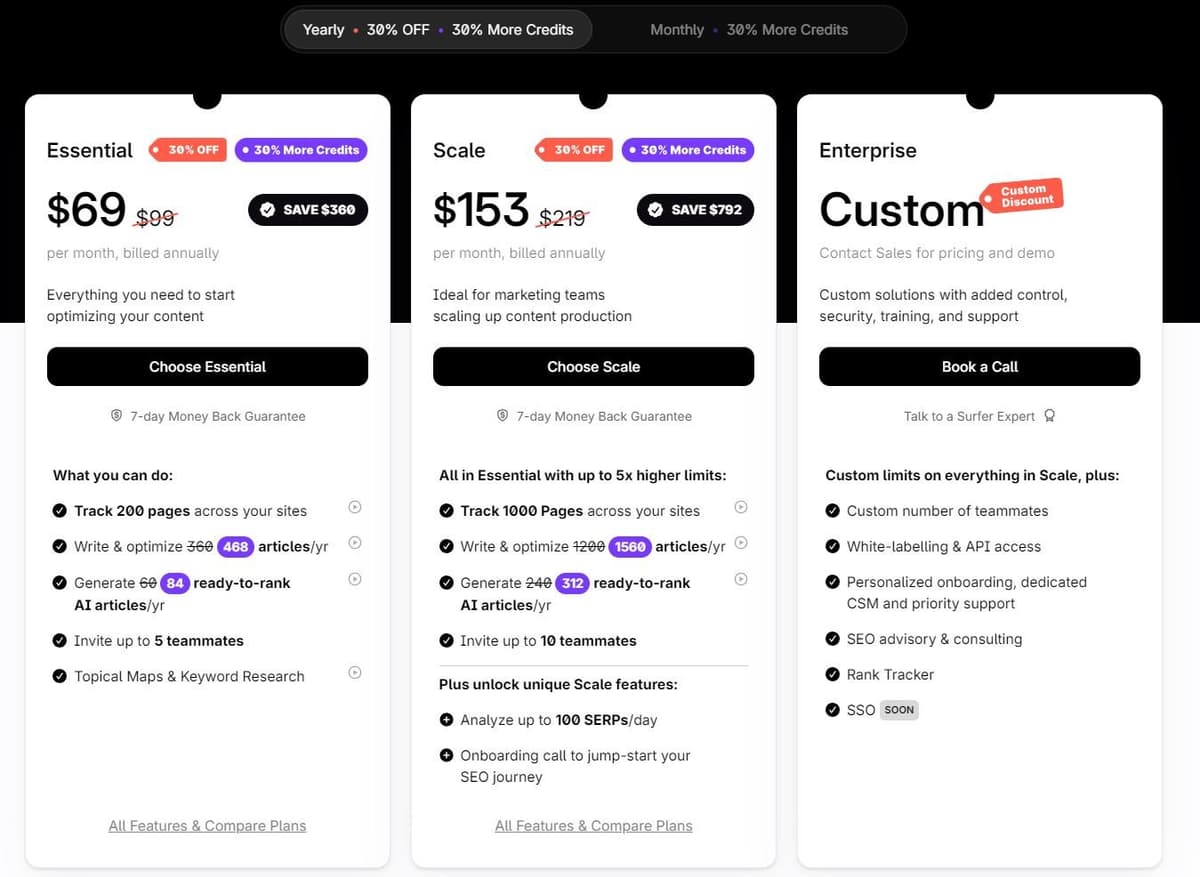Click the award icon next to Talk to a Surfer Expert
The image size is (1200, 877).
click(x=1049, y=416)
